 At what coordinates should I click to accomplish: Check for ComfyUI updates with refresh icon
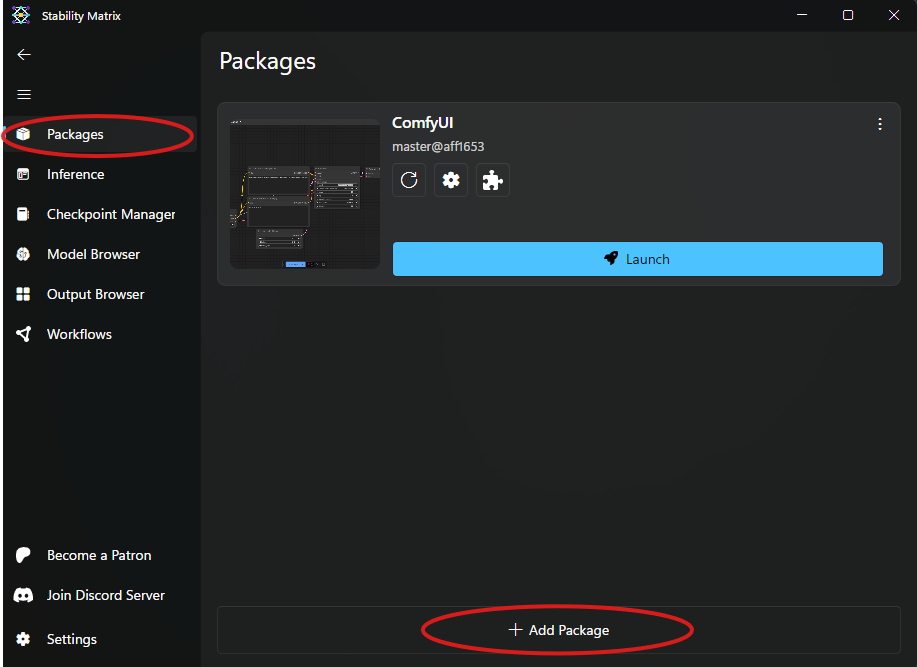click(x=409, y=180)
